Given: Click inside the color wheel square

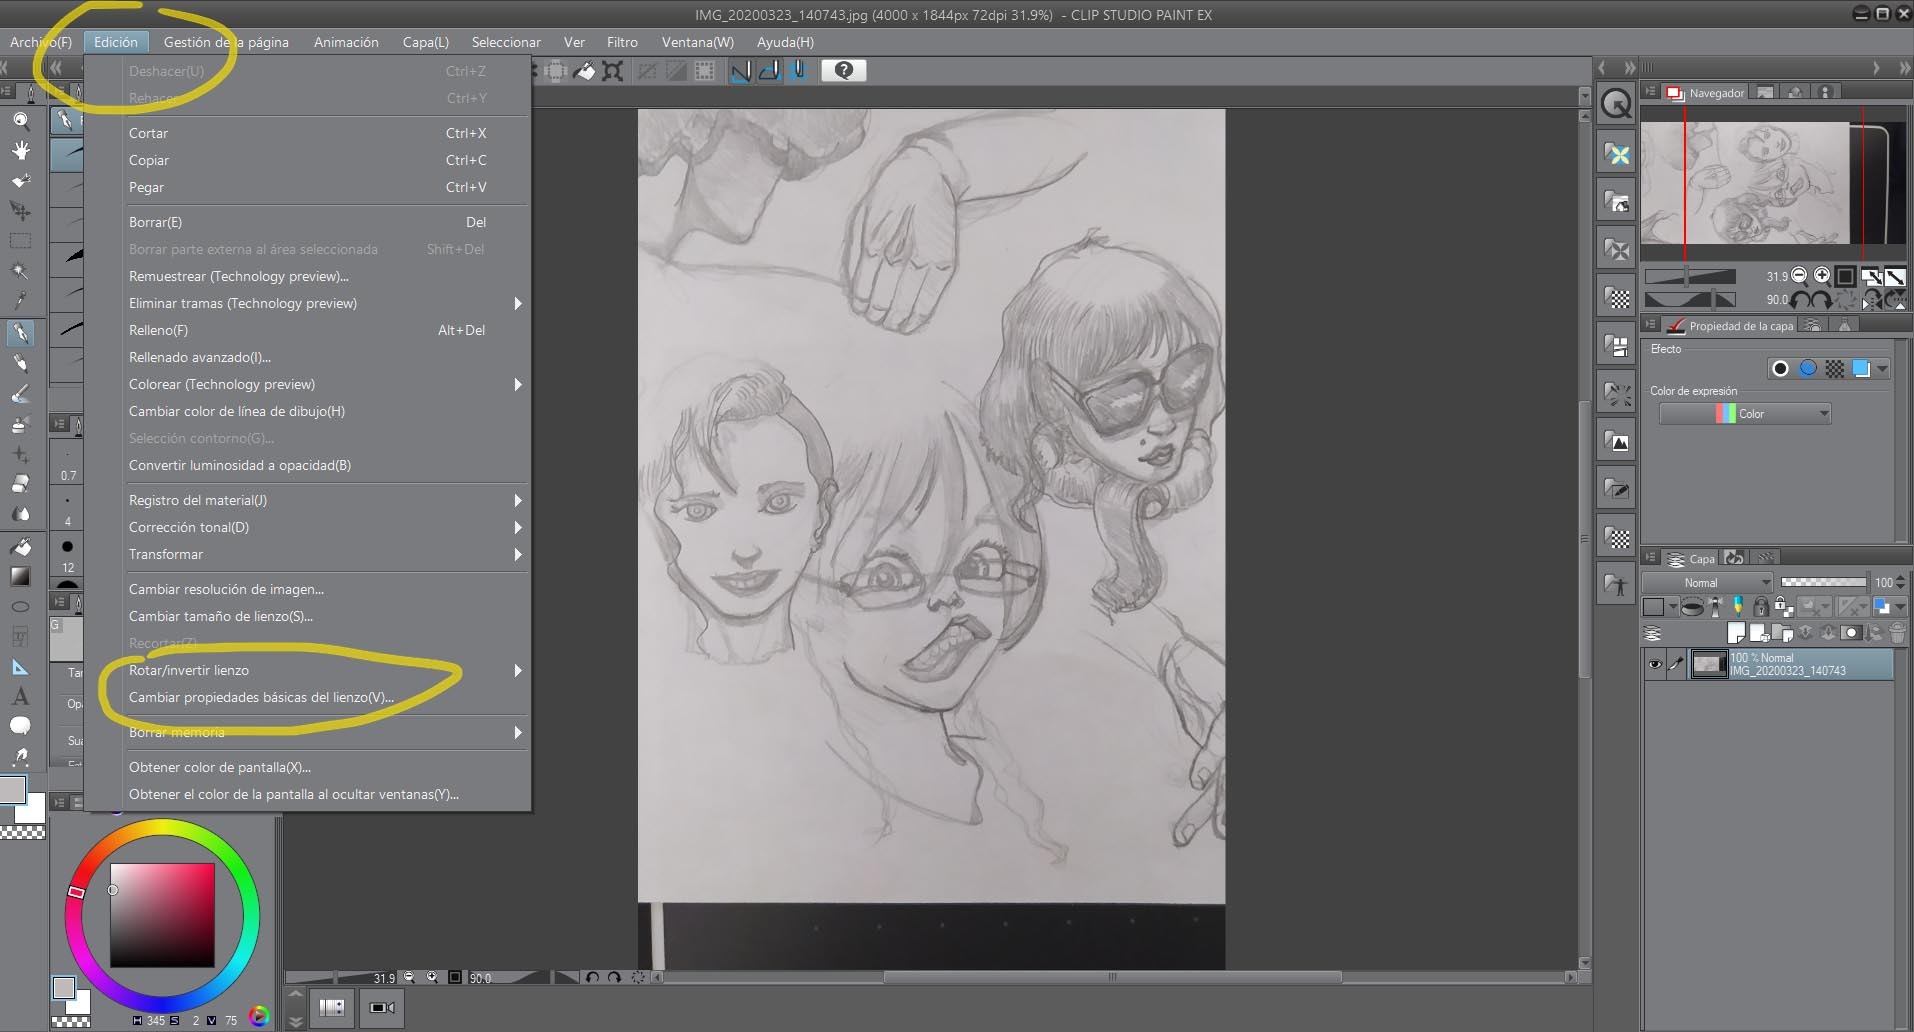Looking at the screenshot, I should pos(162,915).
